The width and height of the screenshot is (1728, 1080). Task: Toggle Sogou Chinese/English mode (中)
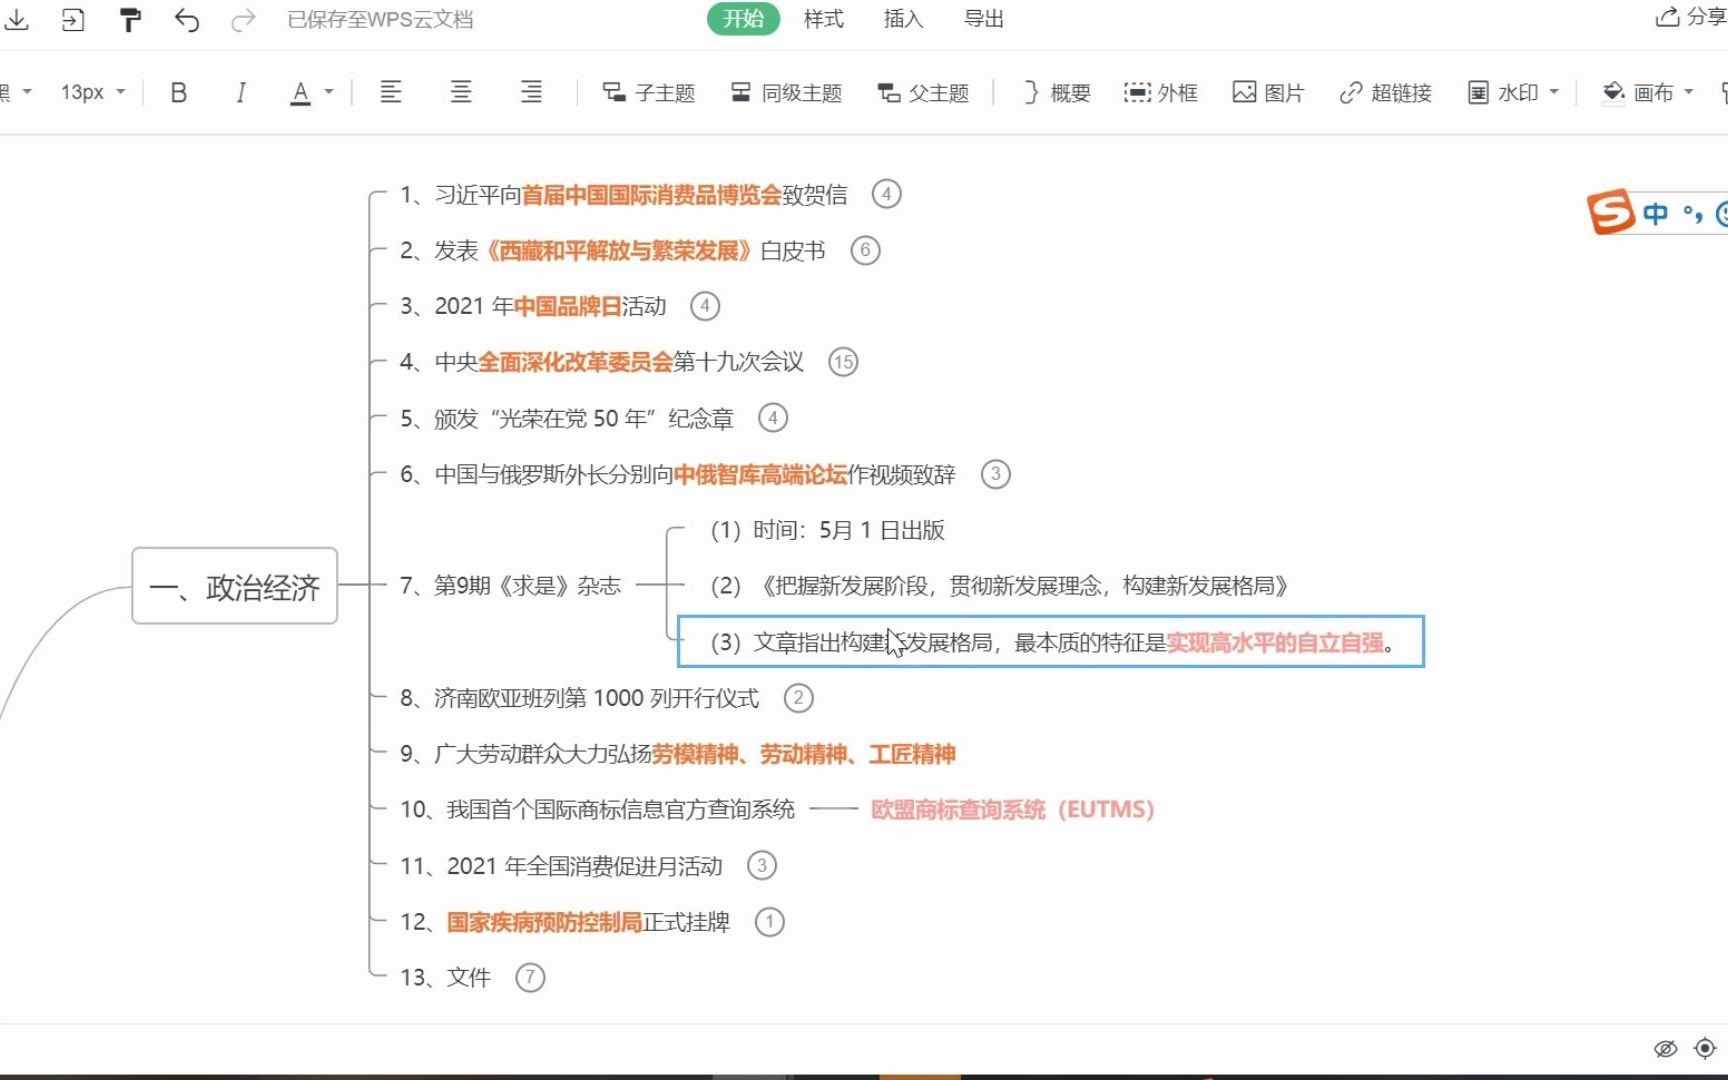[x=1656, y=214]
